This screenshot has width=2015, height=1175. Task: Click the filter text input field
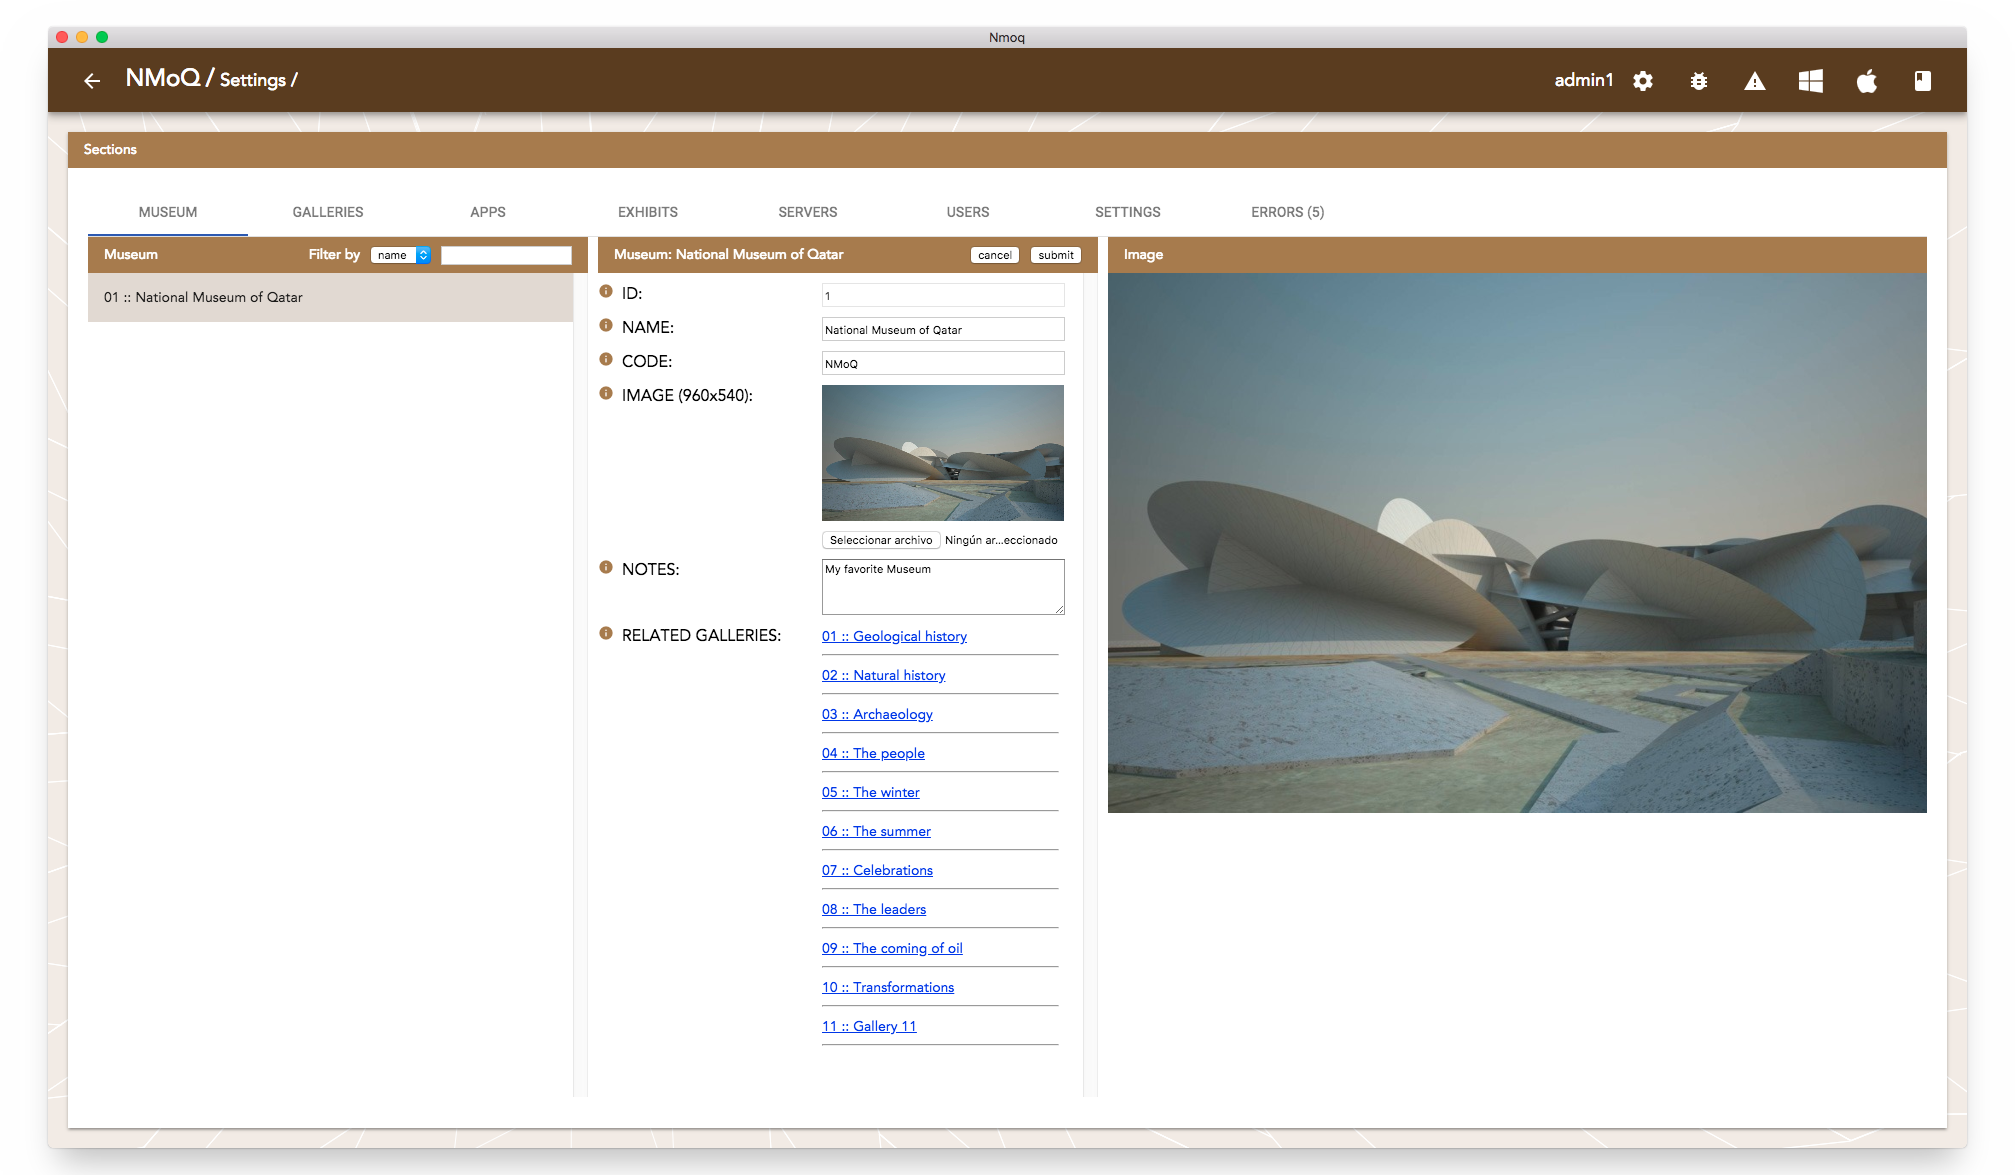click(x=506, y=255)
